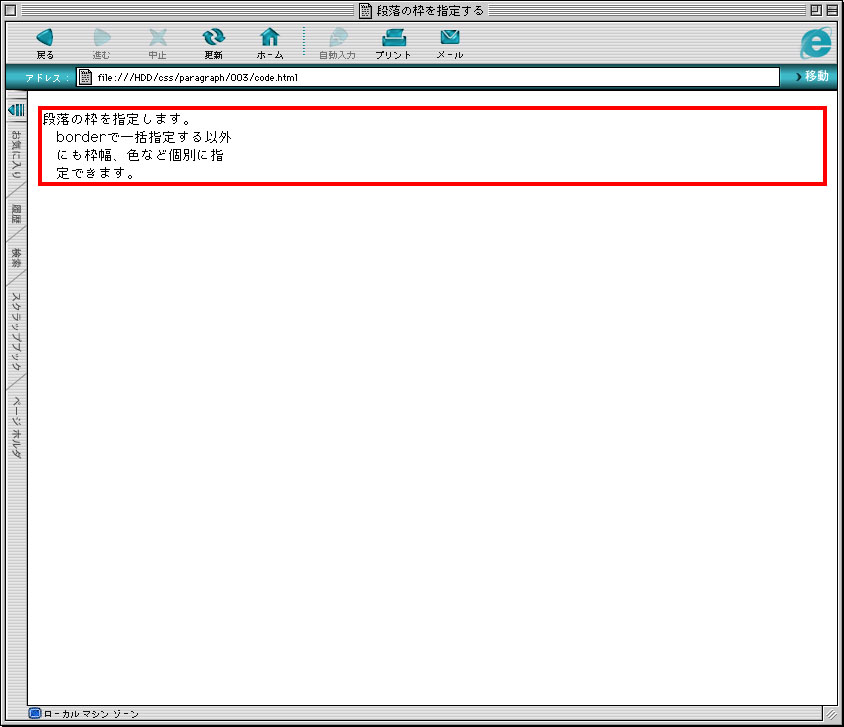Click text 'borderで一括指定する以外'
The image size is (844, 727).
[144, 137]
